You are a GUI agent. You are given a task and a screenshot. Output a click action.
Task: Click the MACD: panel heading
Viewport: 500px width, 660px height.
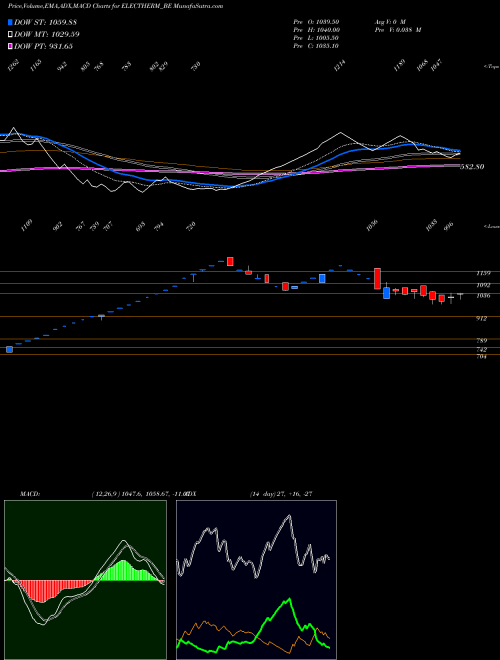pyautogui.click(x=29, y=494)
